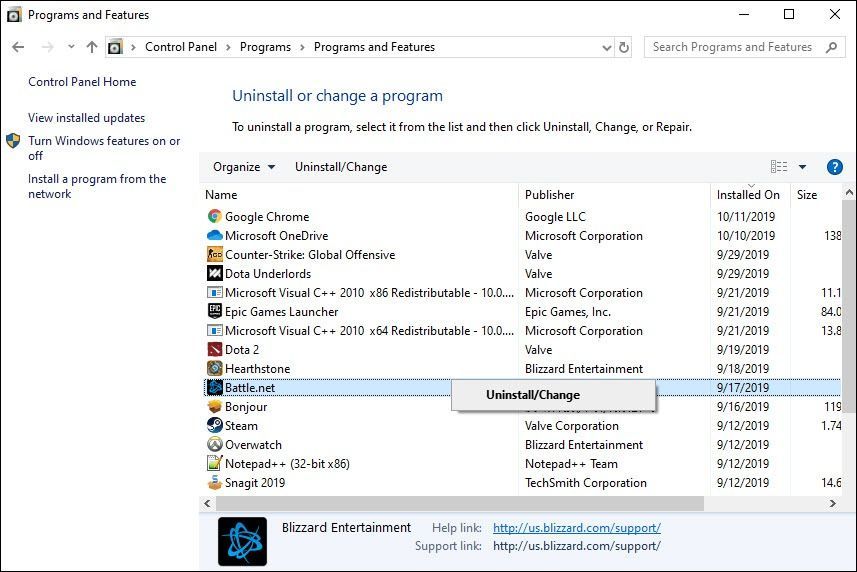Select the Steam row name

tap(241, 426)
